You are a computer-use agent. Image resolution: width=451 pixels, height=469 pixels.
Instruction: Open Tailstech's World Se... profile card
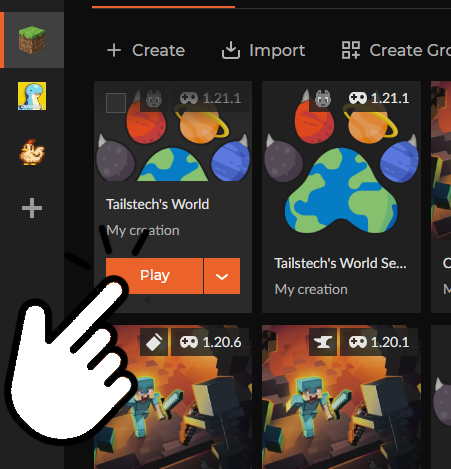[341, 197]
